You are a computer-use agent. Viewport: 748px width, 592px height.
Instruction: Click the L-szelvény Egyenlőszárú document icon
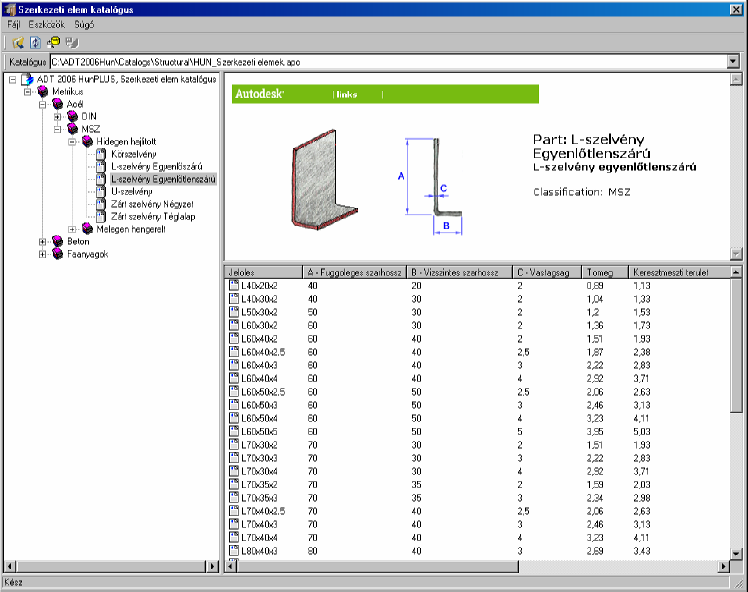(x=101, y=166)
